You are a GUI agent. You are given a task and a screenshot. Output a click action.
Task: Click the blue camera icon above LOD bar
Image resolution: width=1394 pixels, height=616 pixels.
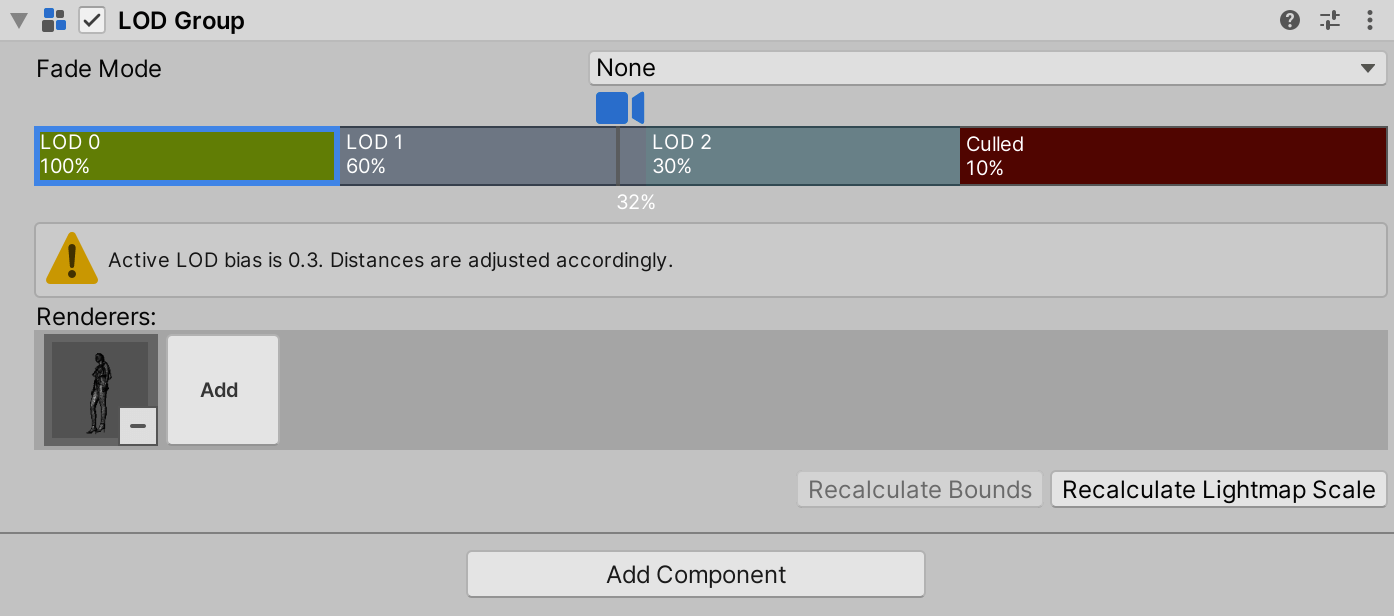620,108
